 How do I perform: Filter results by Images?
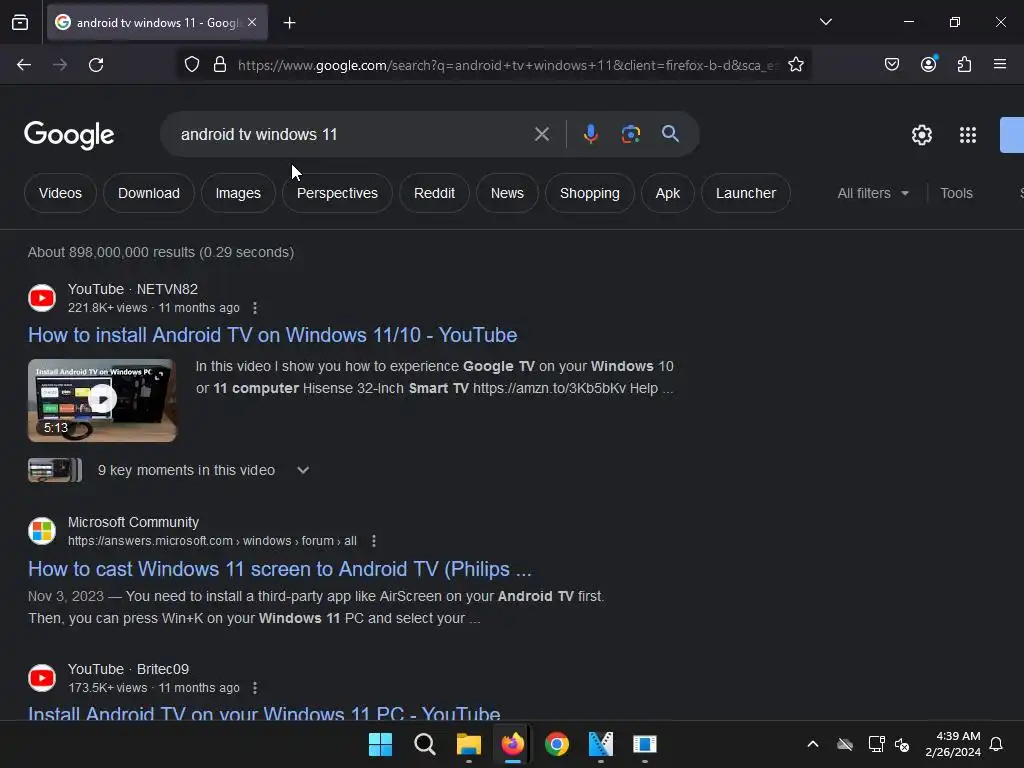pos(238,193)
